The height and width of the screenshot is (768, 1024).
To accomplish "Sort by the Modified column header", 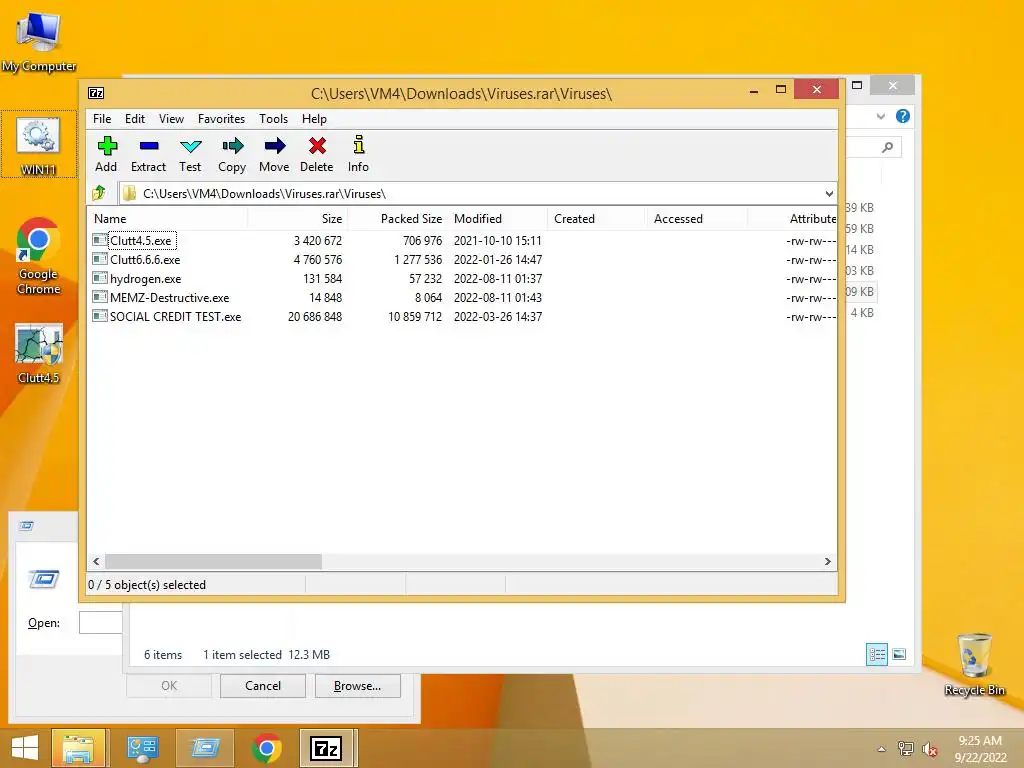I will [498, 219].
